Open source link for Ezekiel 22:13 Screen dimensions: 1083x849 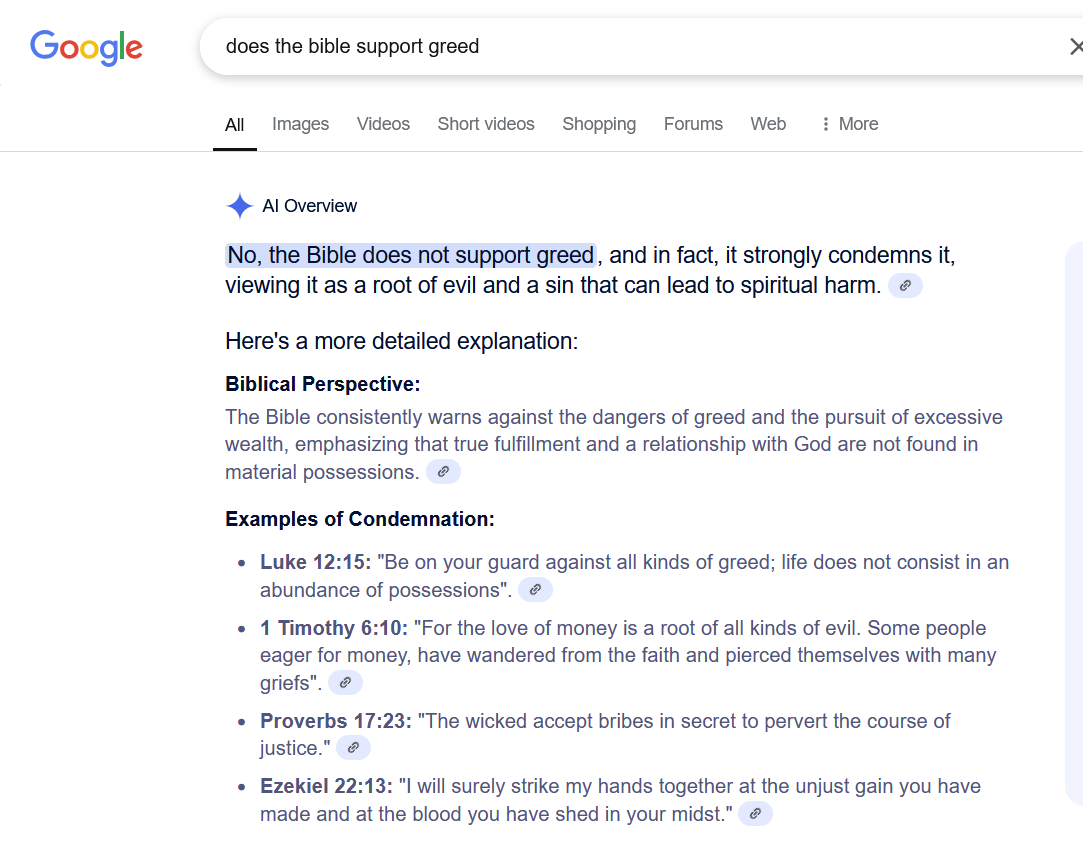click(755, 814)
